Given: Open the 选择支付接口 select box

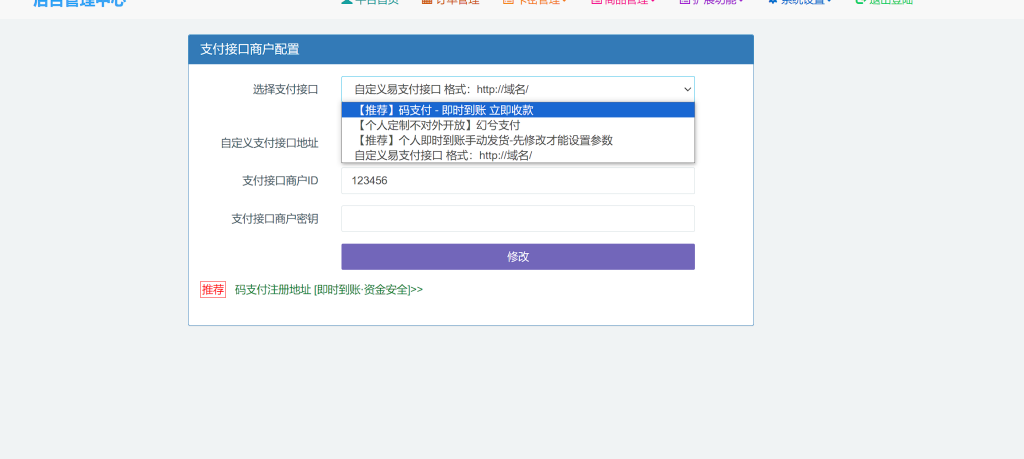Looking at the screenshot, I should pos(517,89).
